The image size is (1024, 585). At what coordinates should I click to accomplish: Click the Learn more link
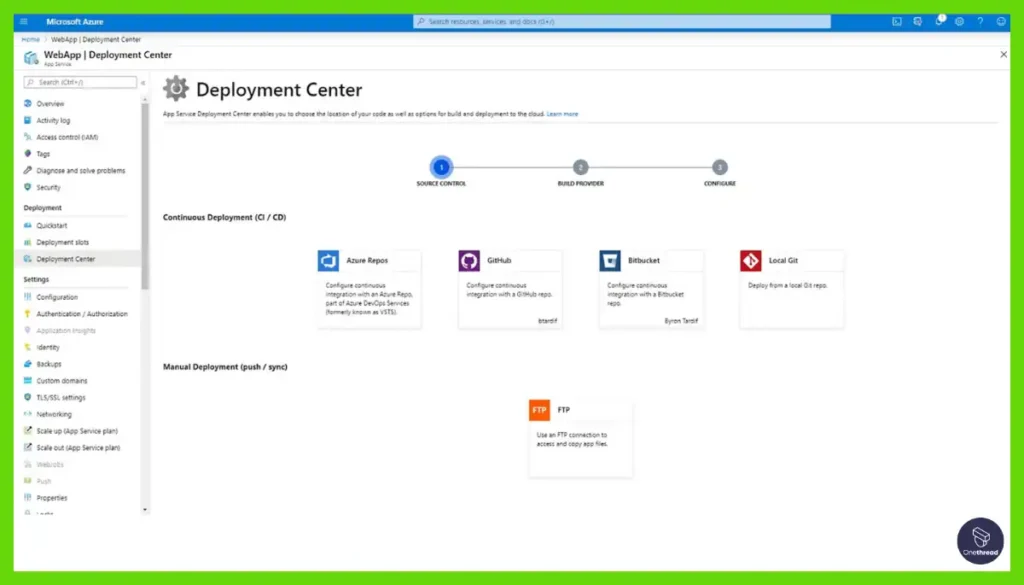tap(562, 114)
